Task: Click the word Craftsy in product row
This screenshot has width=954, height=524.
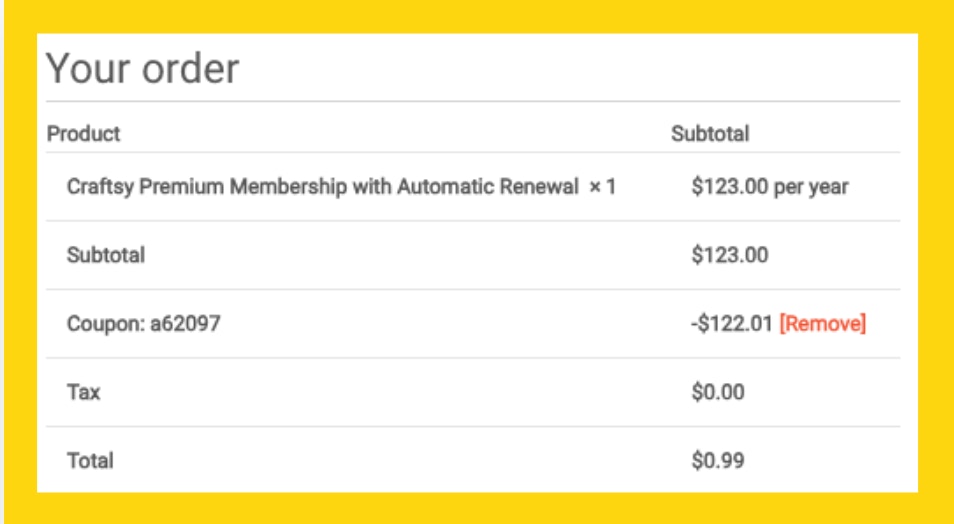Action: click(100, 187)
